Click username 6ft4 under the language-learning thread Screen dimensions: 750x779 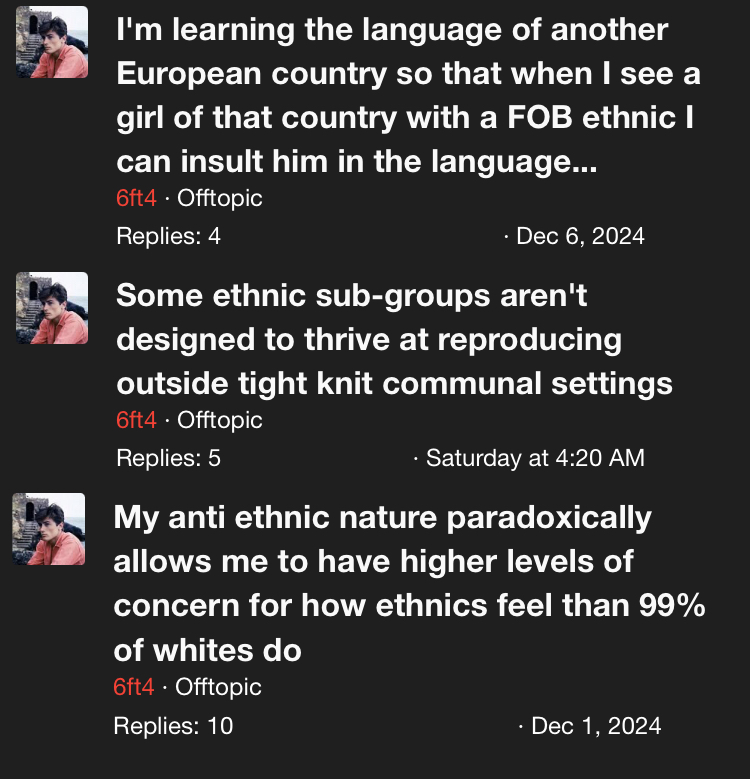[136, 198]
